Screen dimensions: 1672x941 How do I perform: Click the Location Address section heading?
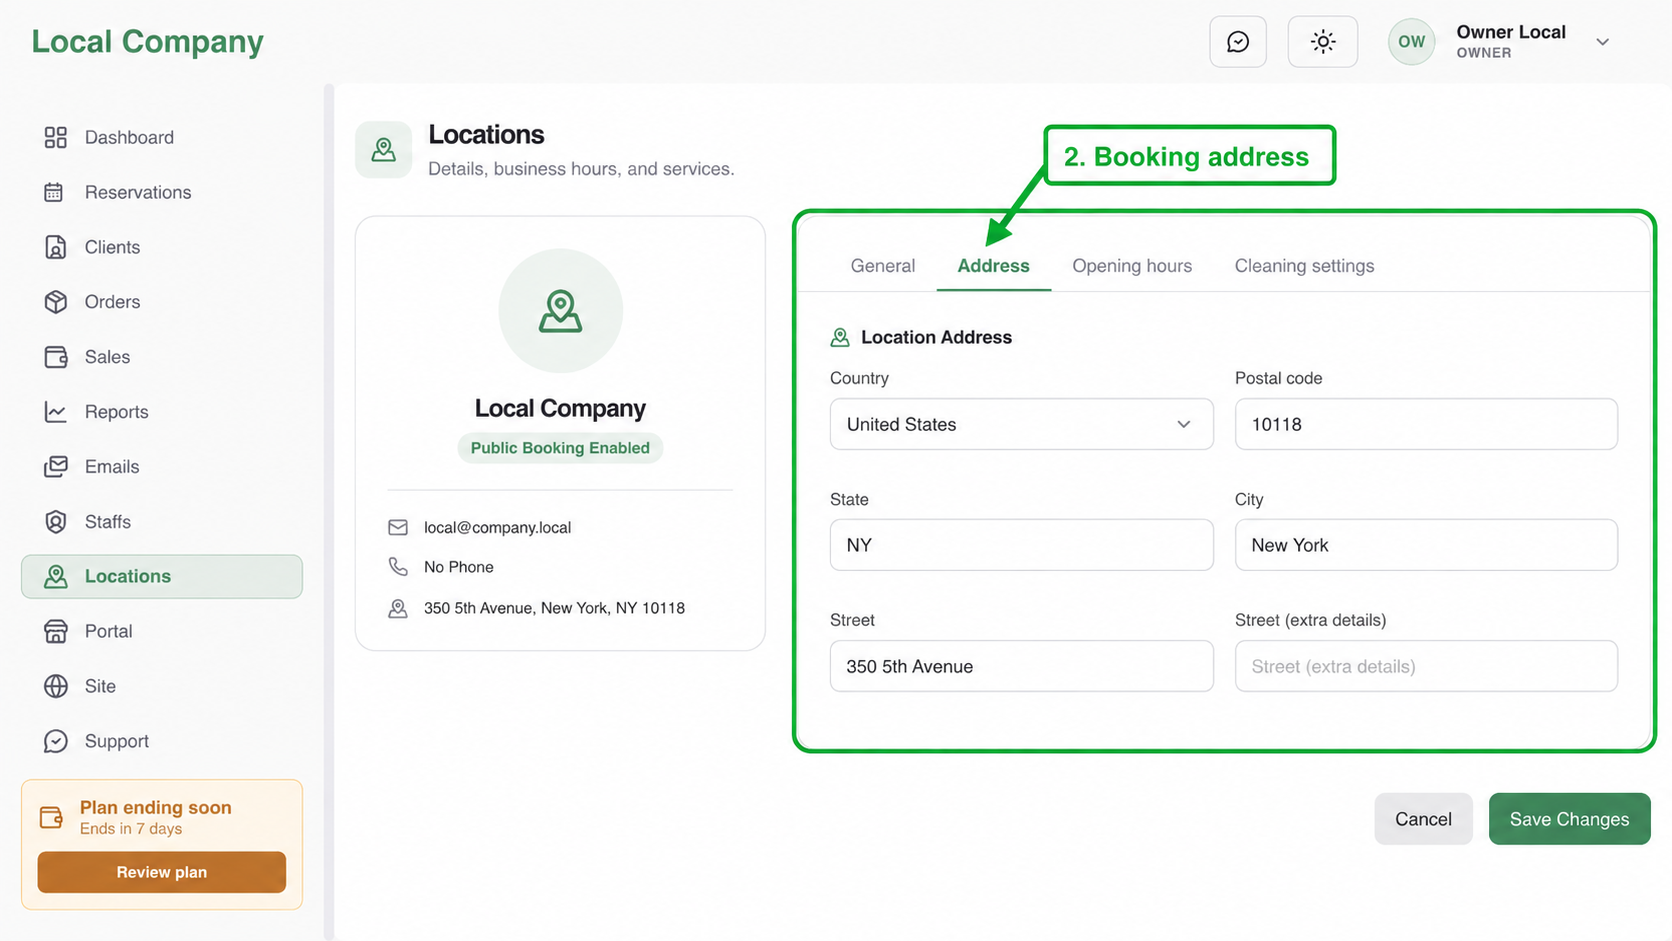pos(936,337)
